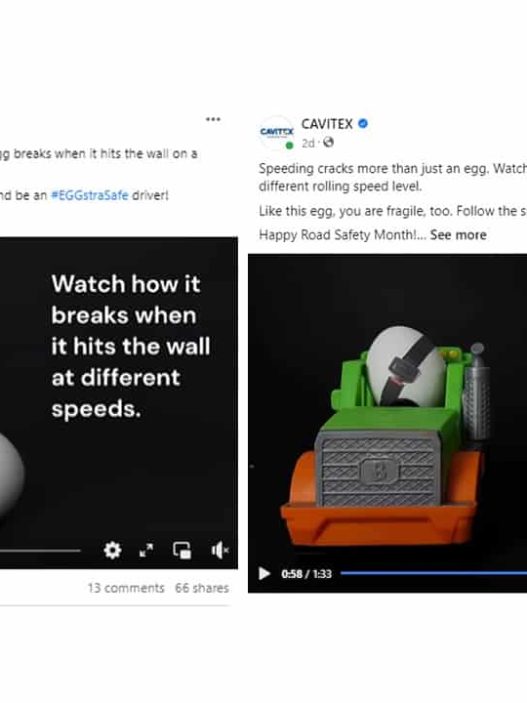
Task: Open the three-dot post options menu
Action: click(213, 119)
